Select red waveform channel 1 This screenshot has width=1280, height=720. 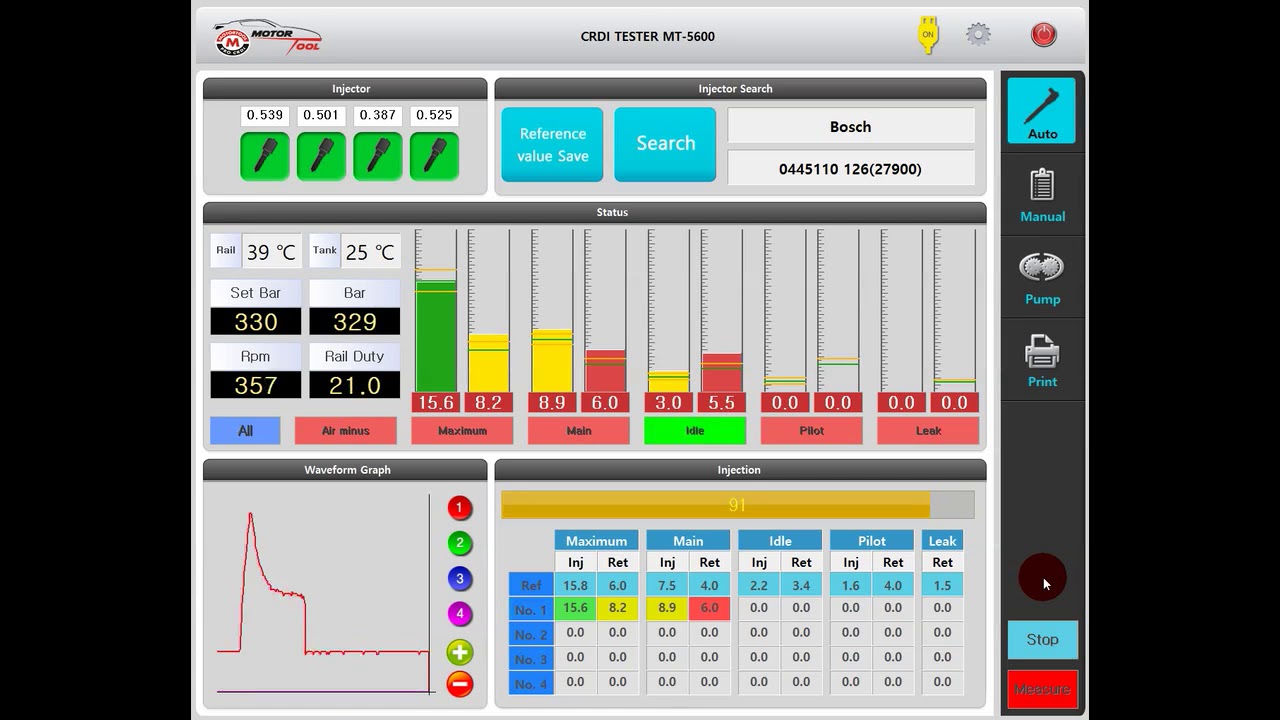click(459, 508)
